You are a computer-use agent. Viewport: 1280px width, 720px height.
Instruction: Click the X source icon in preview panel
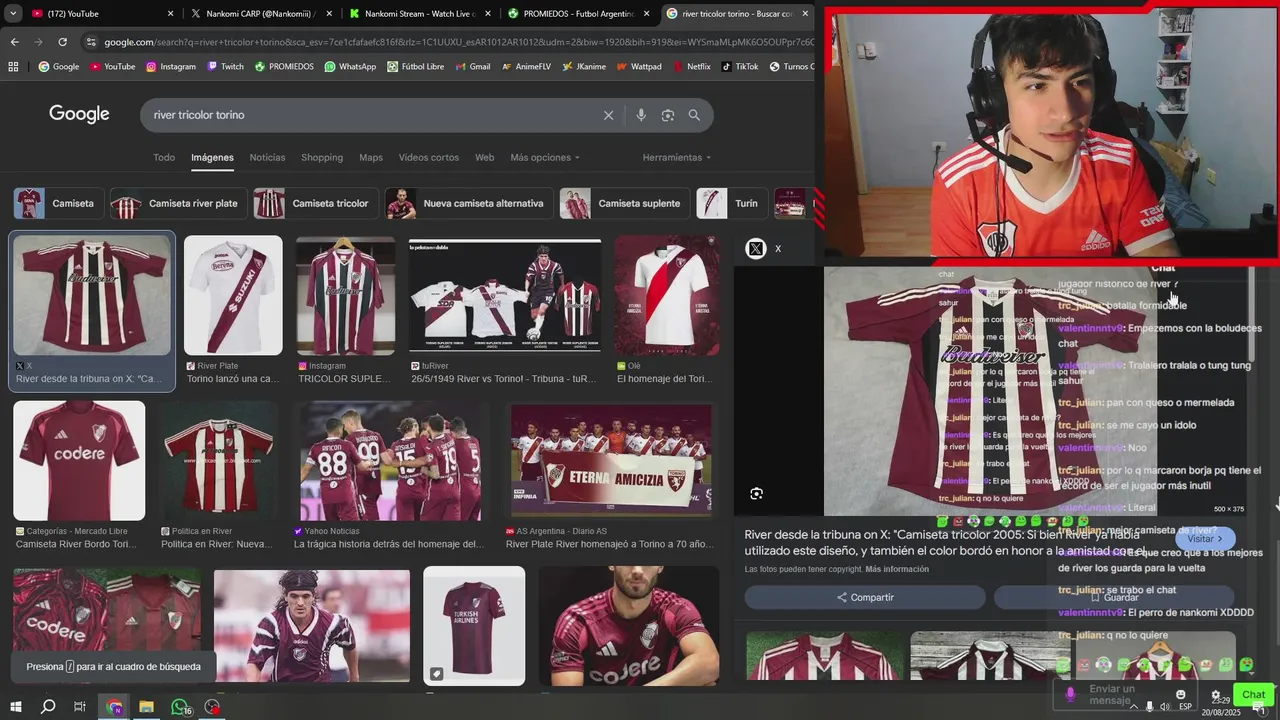[756, 248]
